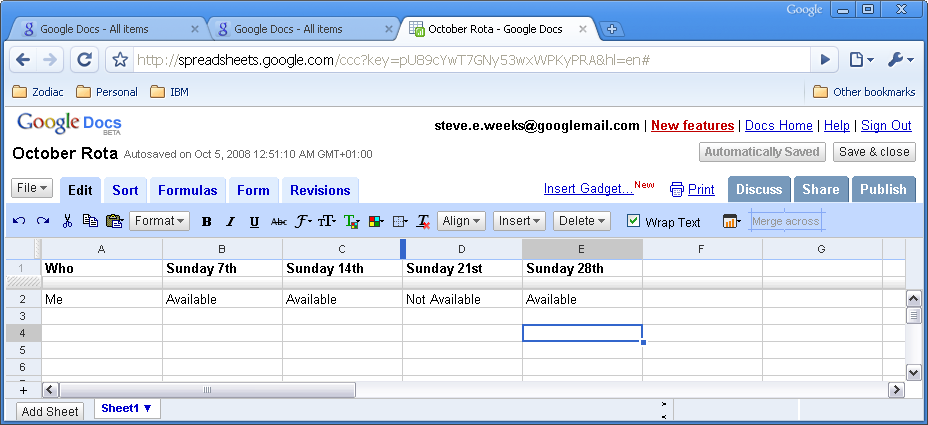Open the cell background color picker
Screen dimensions: 928x425
pos(376,222)
